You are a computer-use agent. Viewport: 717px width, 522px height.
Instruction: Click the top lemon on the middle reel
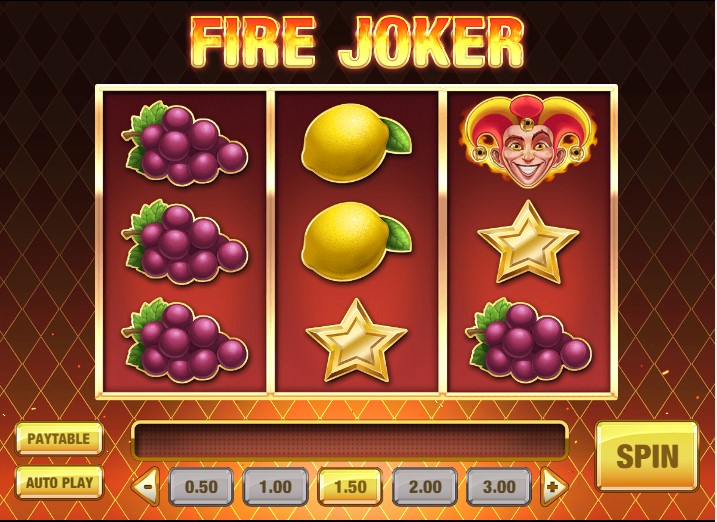click(x=356, y=144)
